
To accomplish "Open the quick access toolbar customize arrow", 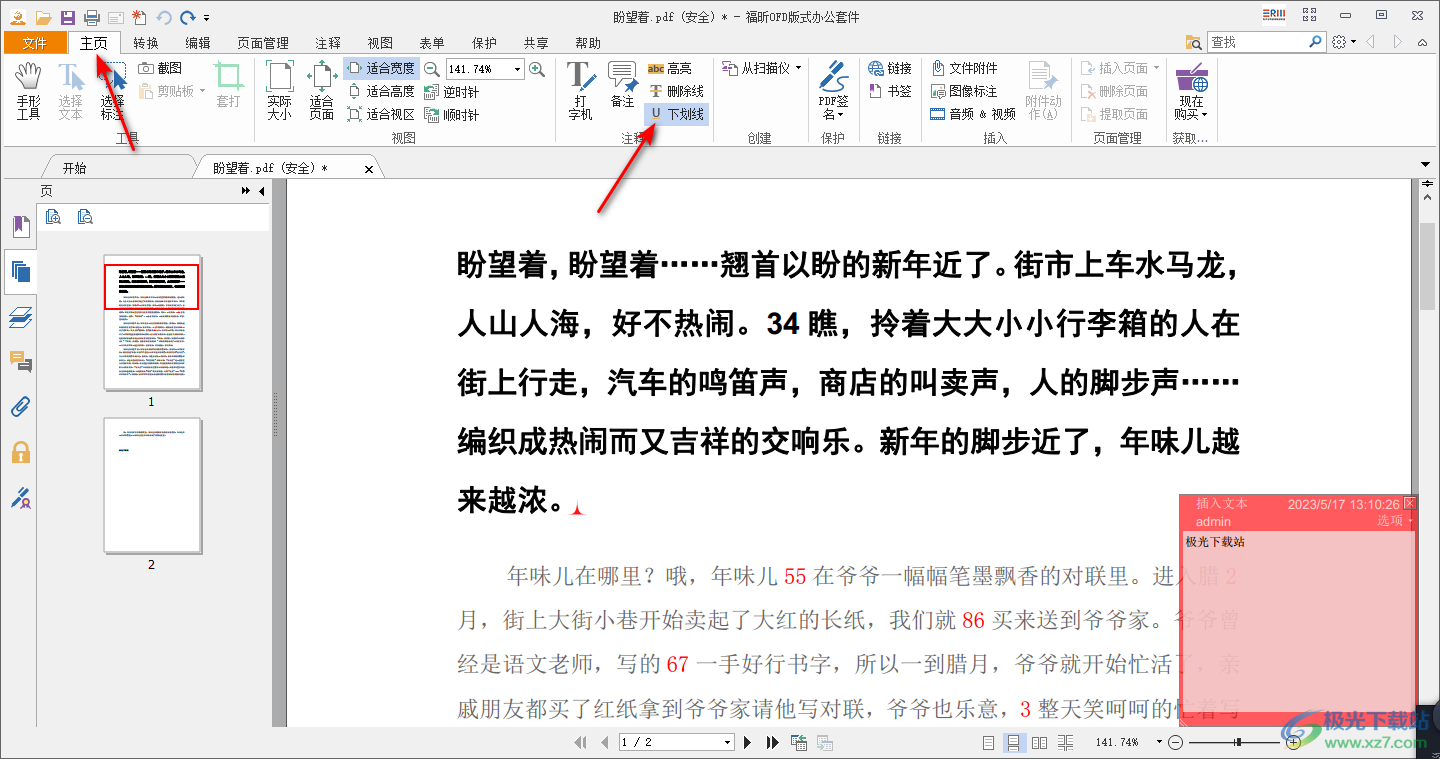I will [x=206, y=18].
